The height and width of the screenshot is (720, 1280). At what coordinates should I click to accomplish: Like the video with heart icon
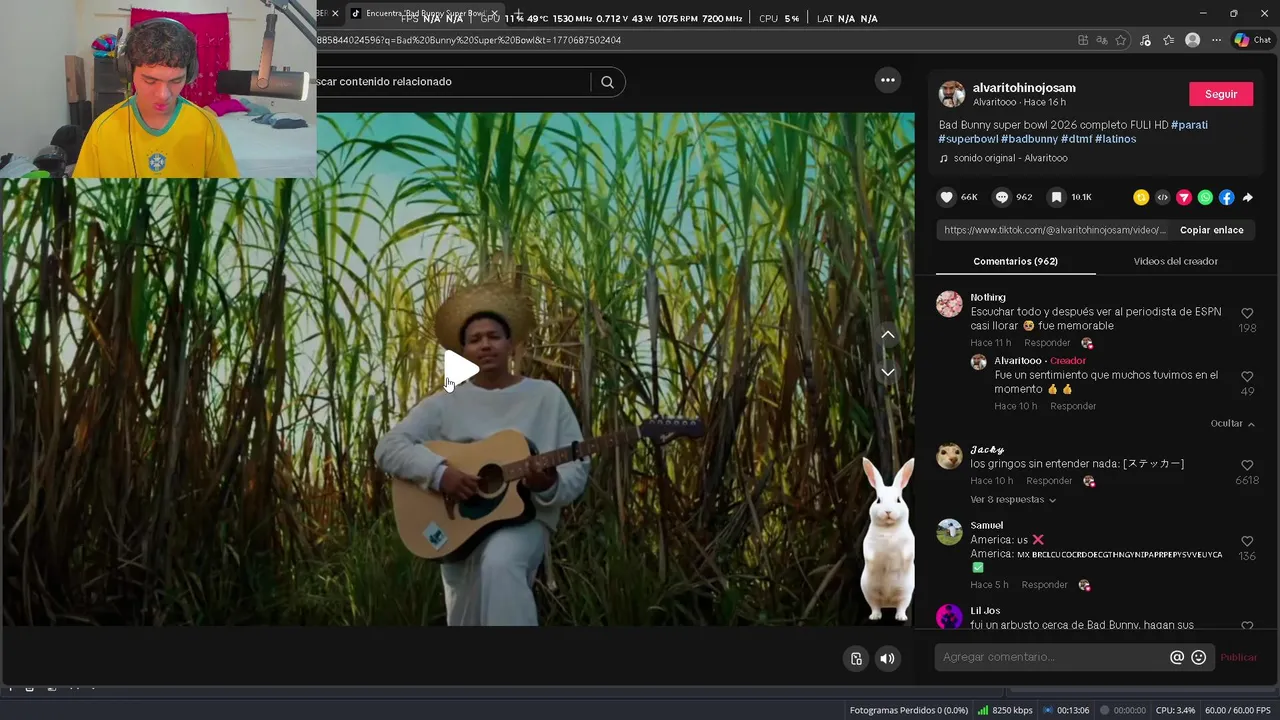946,197
